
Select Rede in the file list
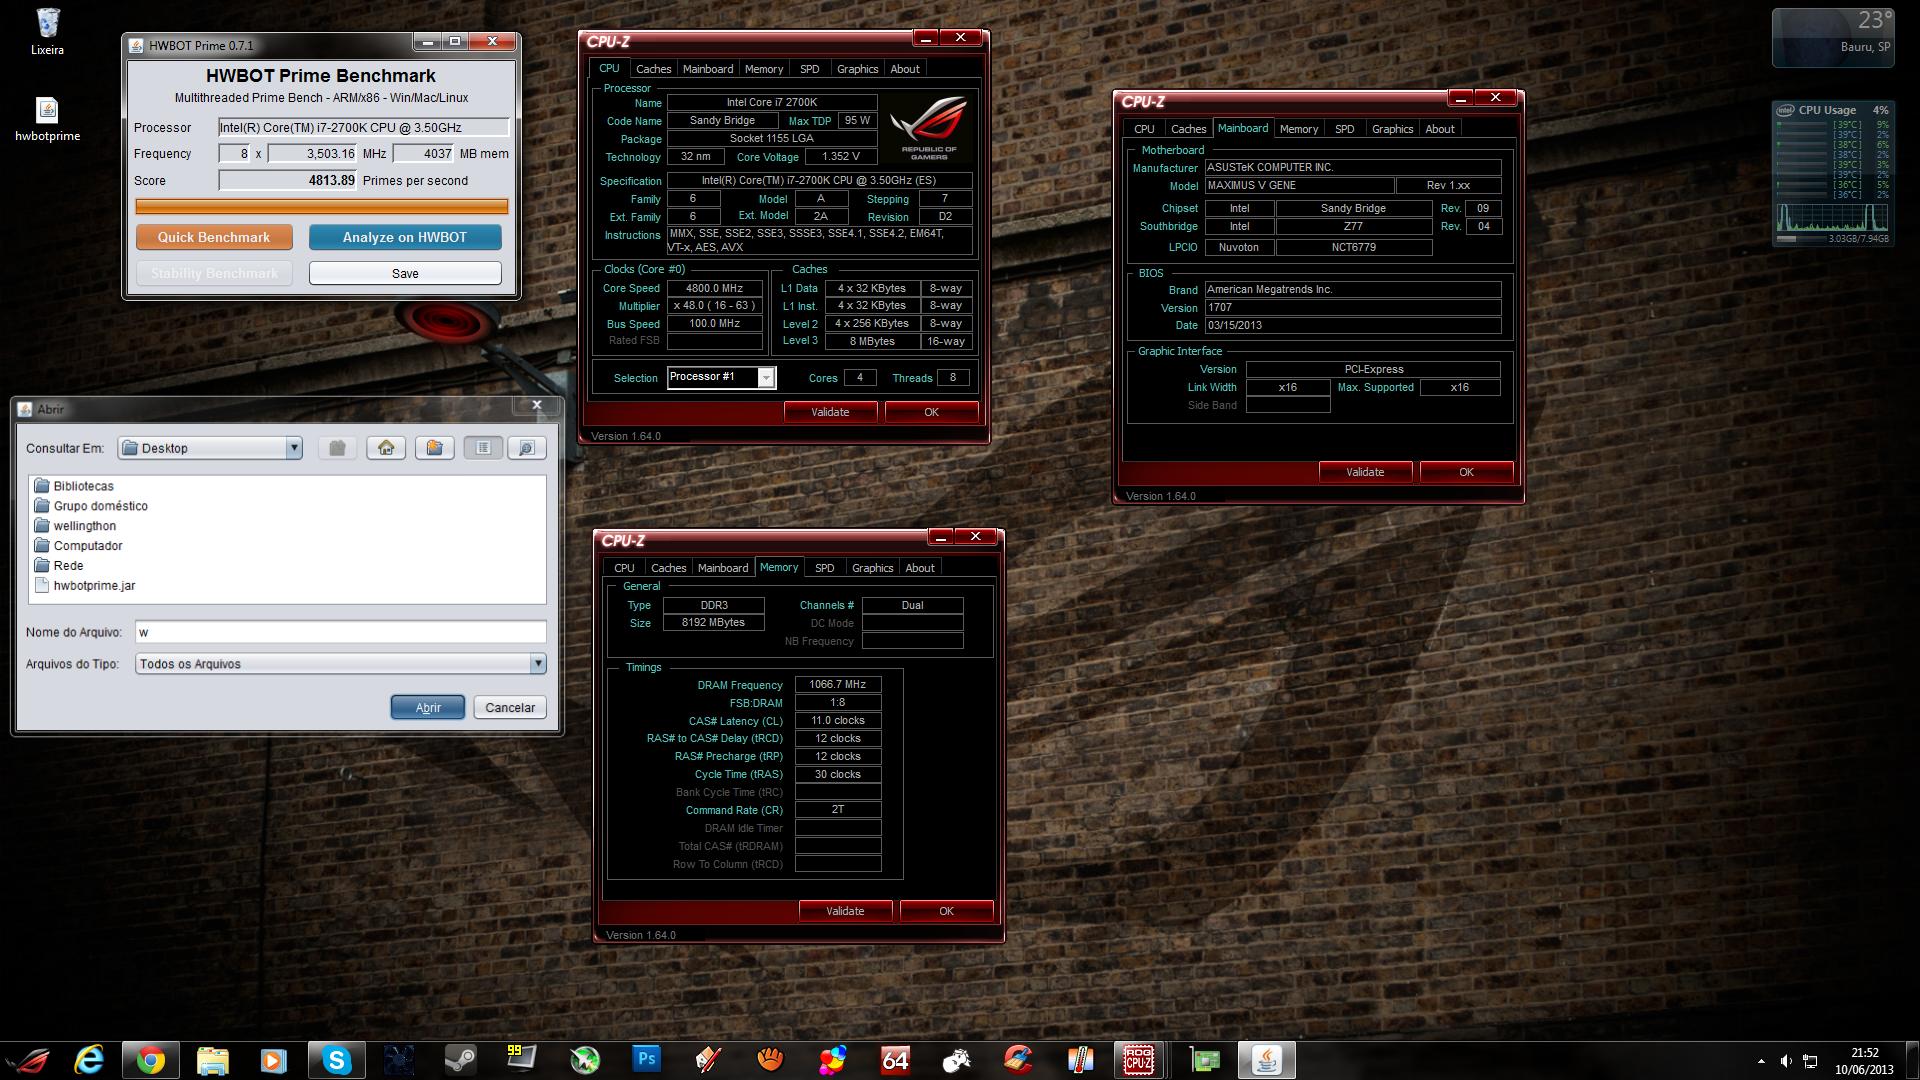point(59,566)
